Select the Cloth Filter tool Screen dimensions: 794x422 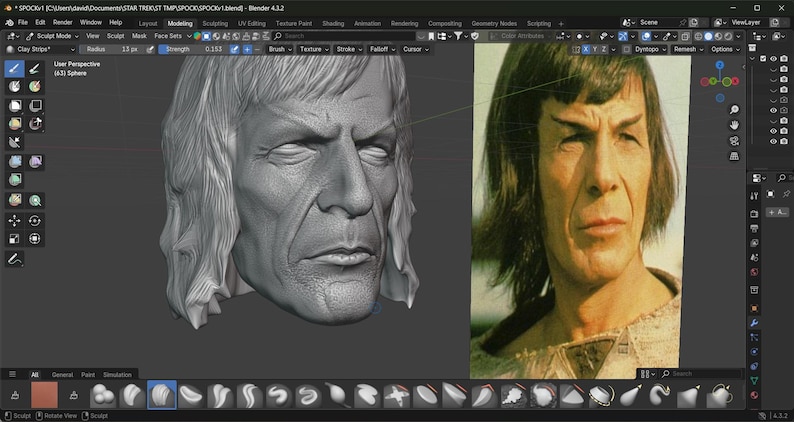(x=34, y=162)
